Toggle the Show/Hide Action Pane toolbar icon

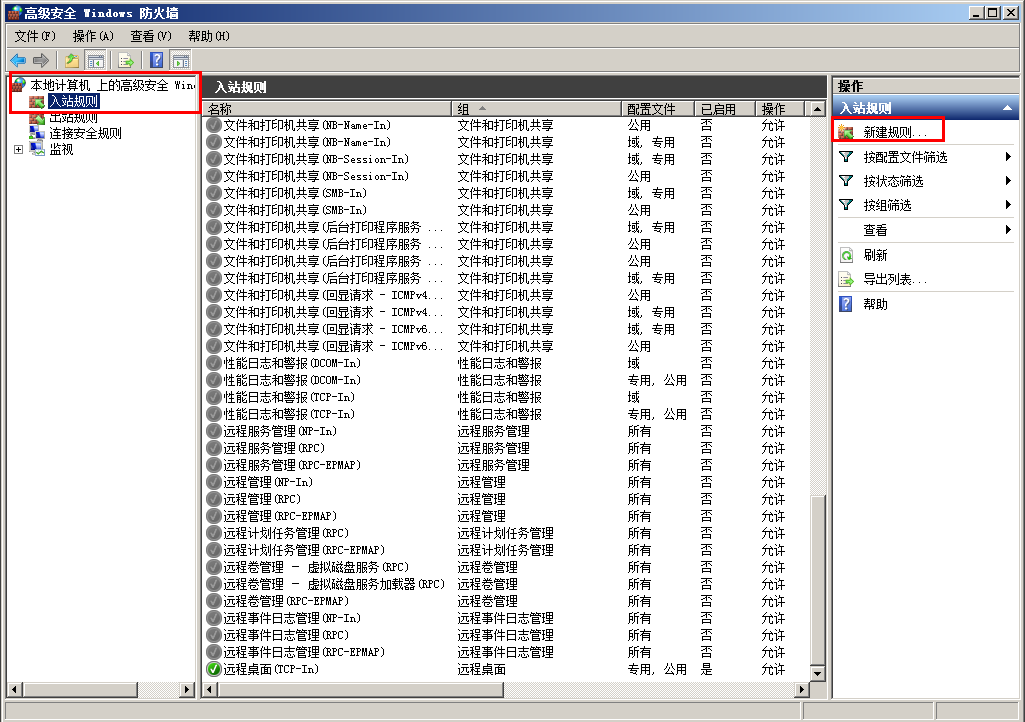coord(180,60)
